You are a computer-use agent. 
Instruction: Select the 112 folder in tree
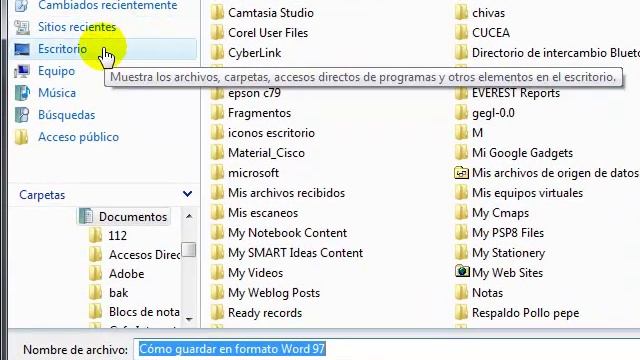118,236
